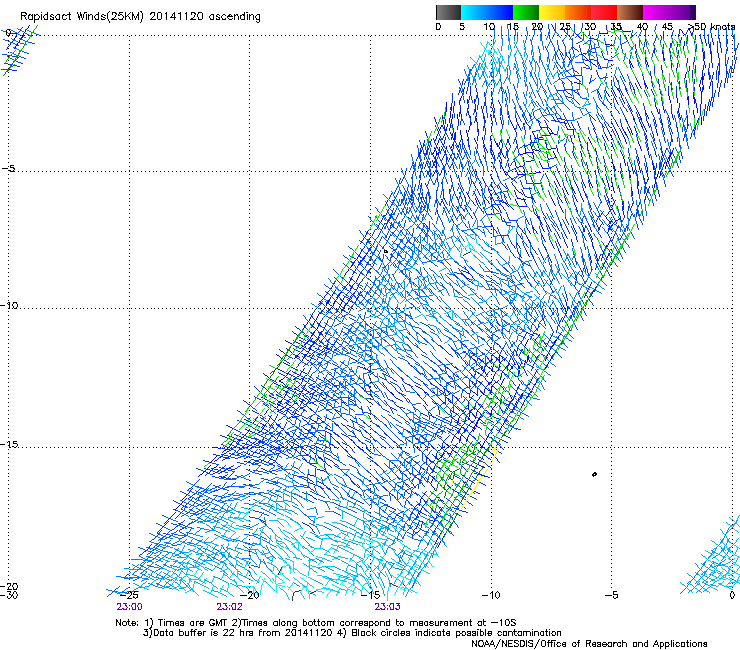Image resolution: width=740 pixels, height=650 pixels.
Task: Click the green 15-20 knots color swatch
Action: coord(526,12)
